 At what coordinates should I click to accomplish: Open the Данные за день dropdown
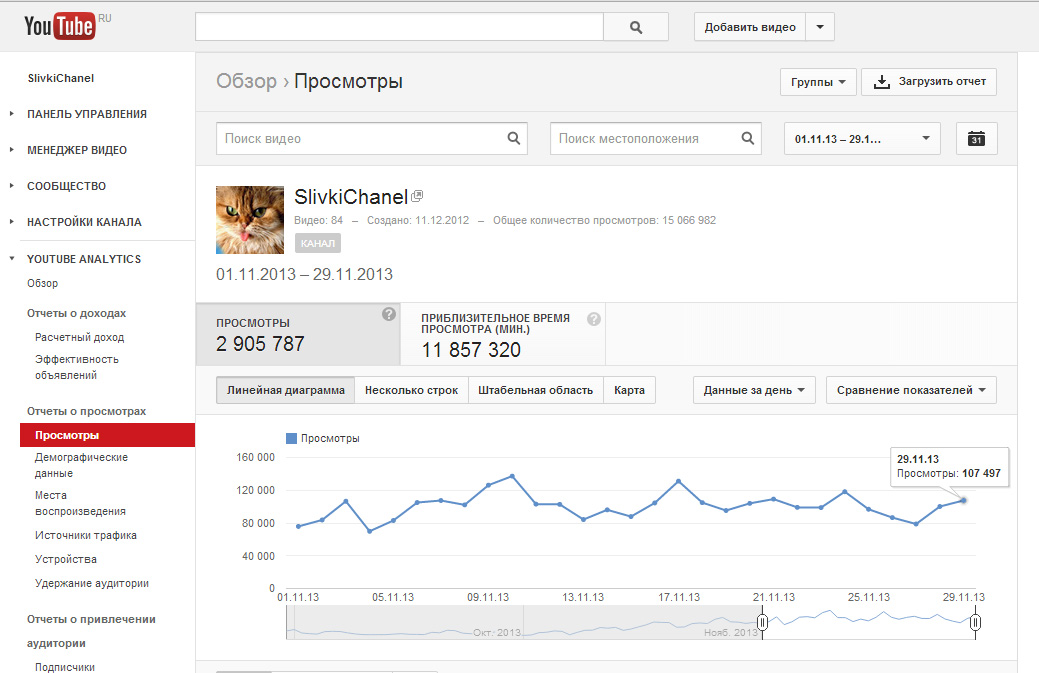click(754, 390)
